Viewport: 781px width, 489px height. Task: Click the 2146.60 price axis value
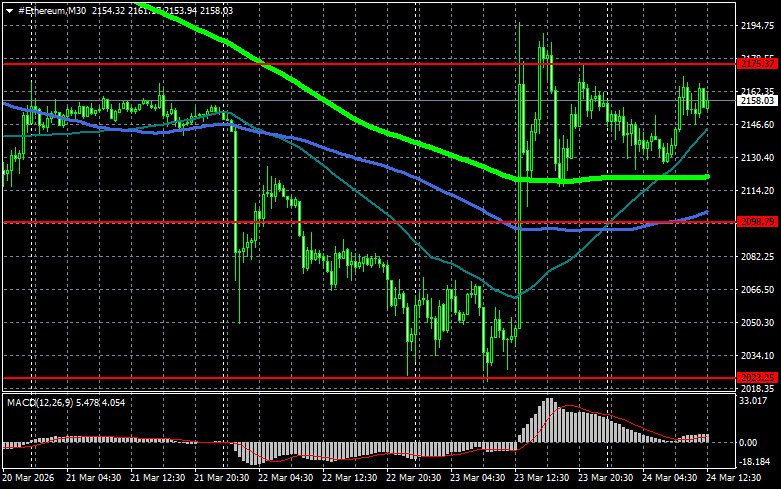tap(757, 124)
